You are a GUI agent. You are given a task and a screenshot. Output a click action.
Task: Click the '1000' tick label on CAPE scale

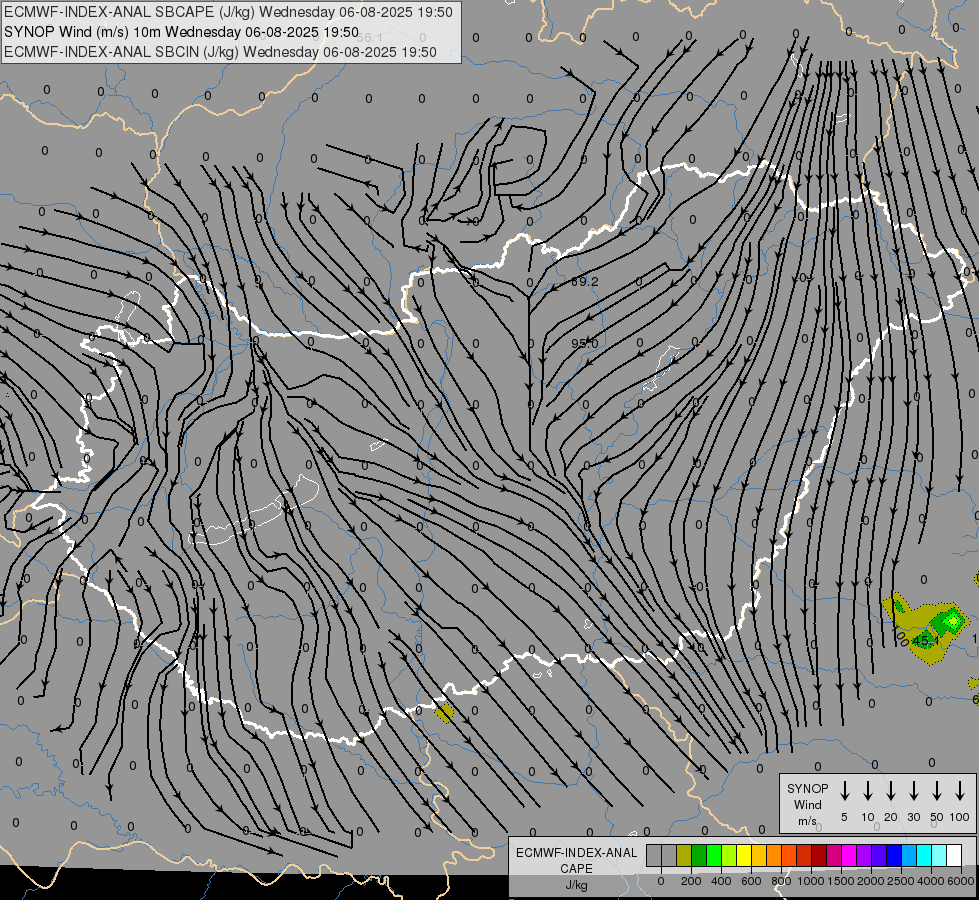[810, 881]
